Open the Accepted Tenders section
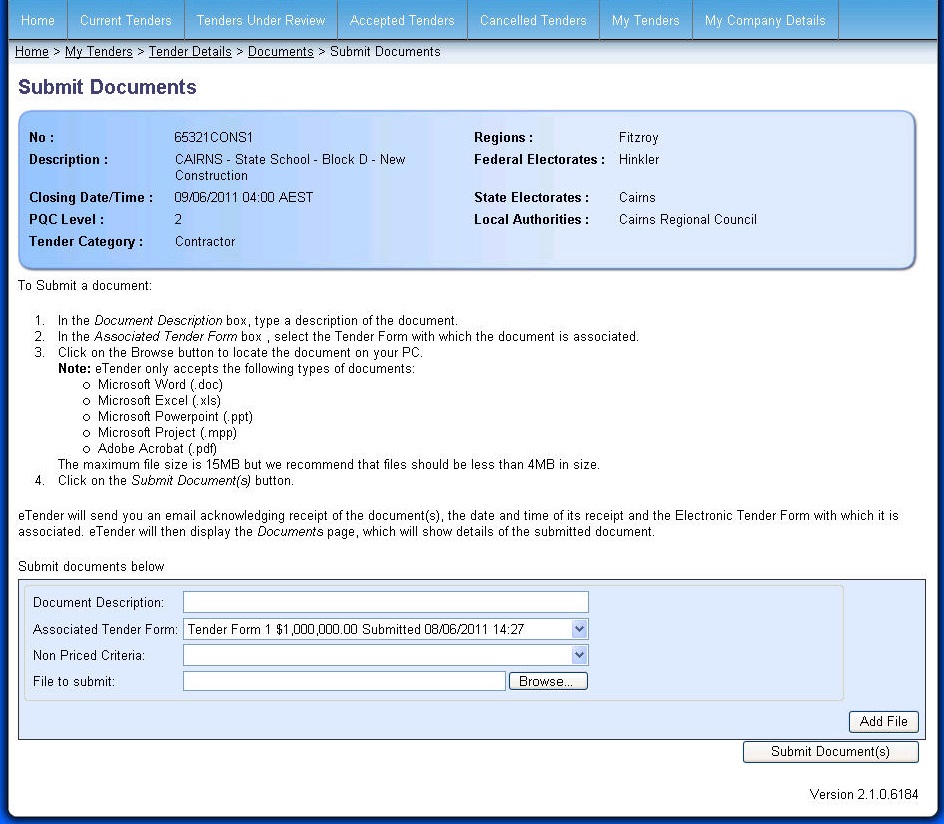944x824 pixels. coord(402,19)
